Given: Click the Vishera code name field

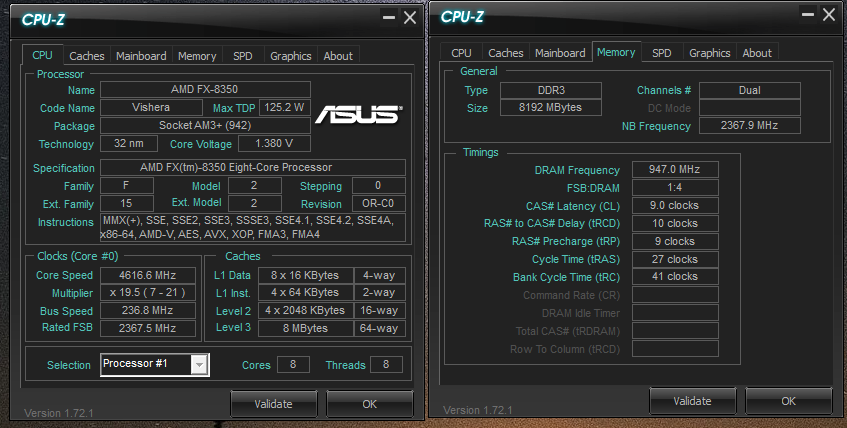Looking at the screenshot, I should (x=151, y=108).
